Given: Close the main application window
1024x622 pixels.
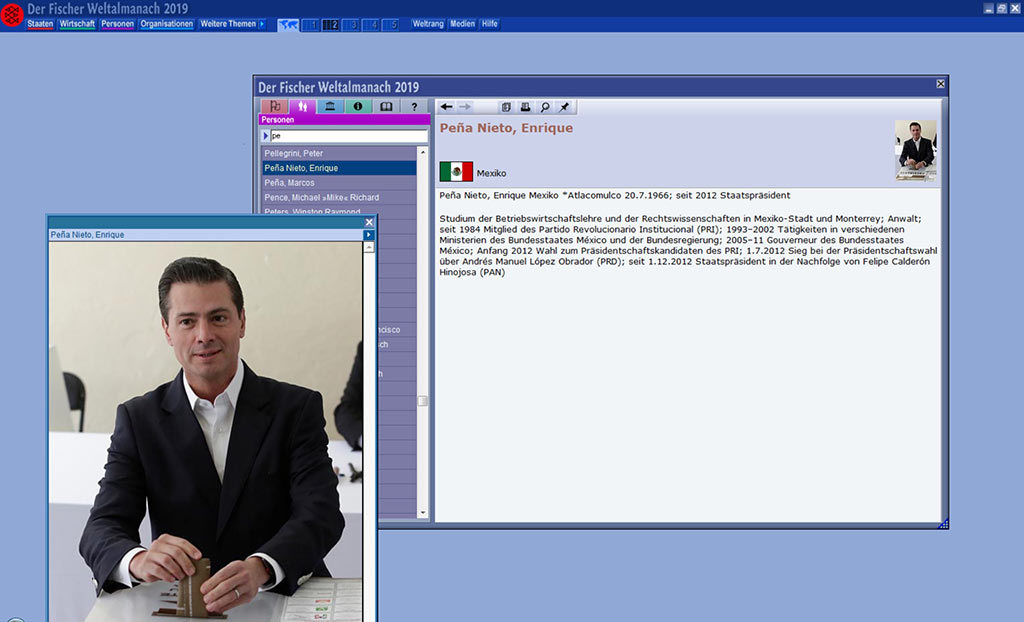Looking at the screenshot, I should coord(1015,8).
